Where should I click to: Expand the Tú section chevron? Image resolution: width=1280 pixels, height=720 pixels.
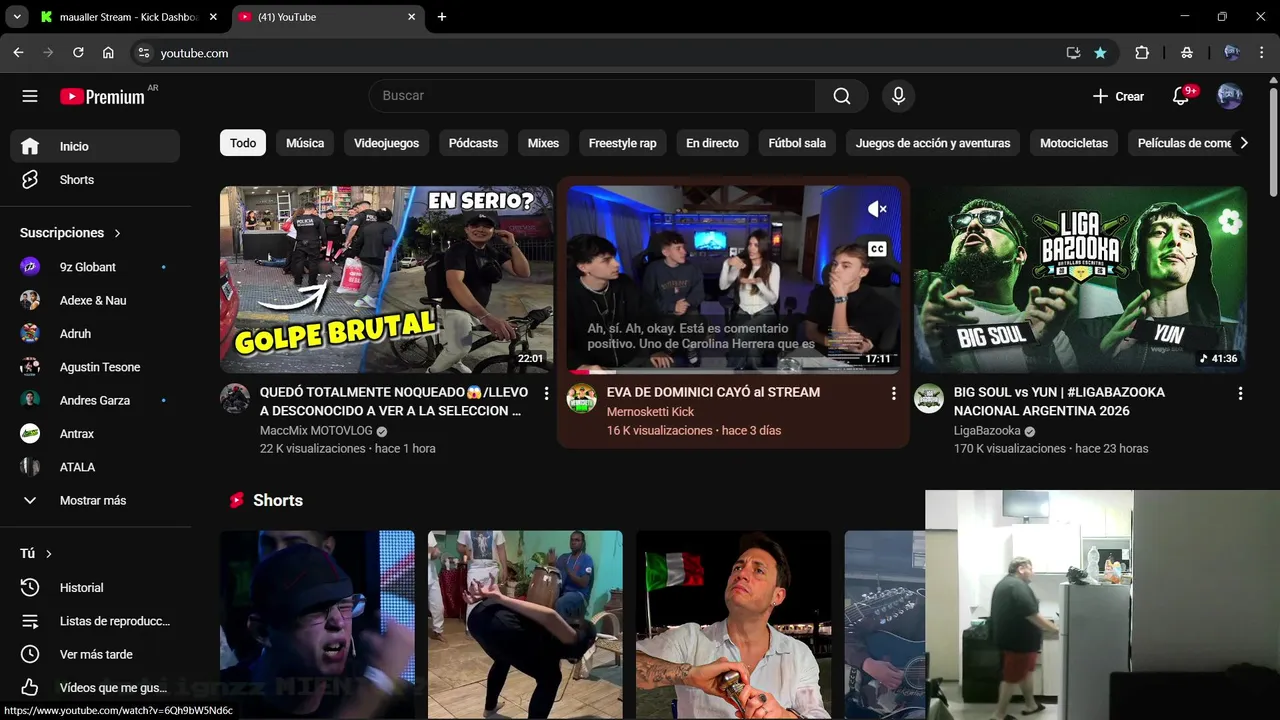48,554
